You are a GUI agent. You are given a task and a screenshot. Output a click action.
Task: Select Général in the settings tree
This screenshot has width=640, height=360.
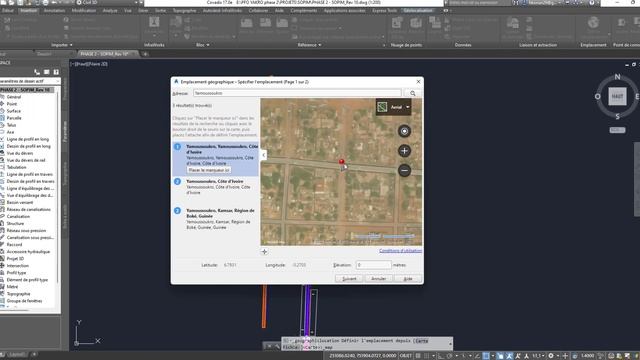tap(13, 97)
